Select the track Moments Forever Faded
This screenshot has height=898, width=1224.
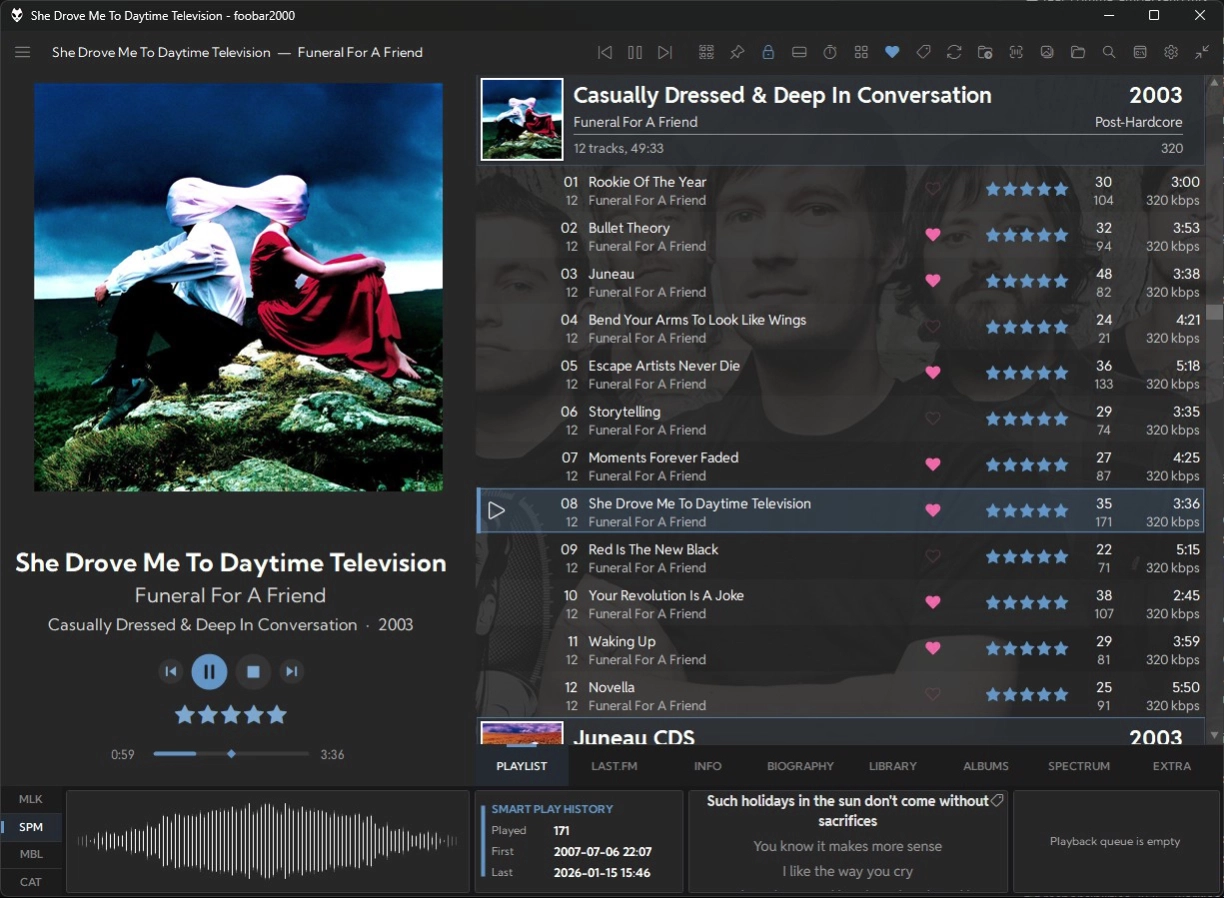point(839,465)
